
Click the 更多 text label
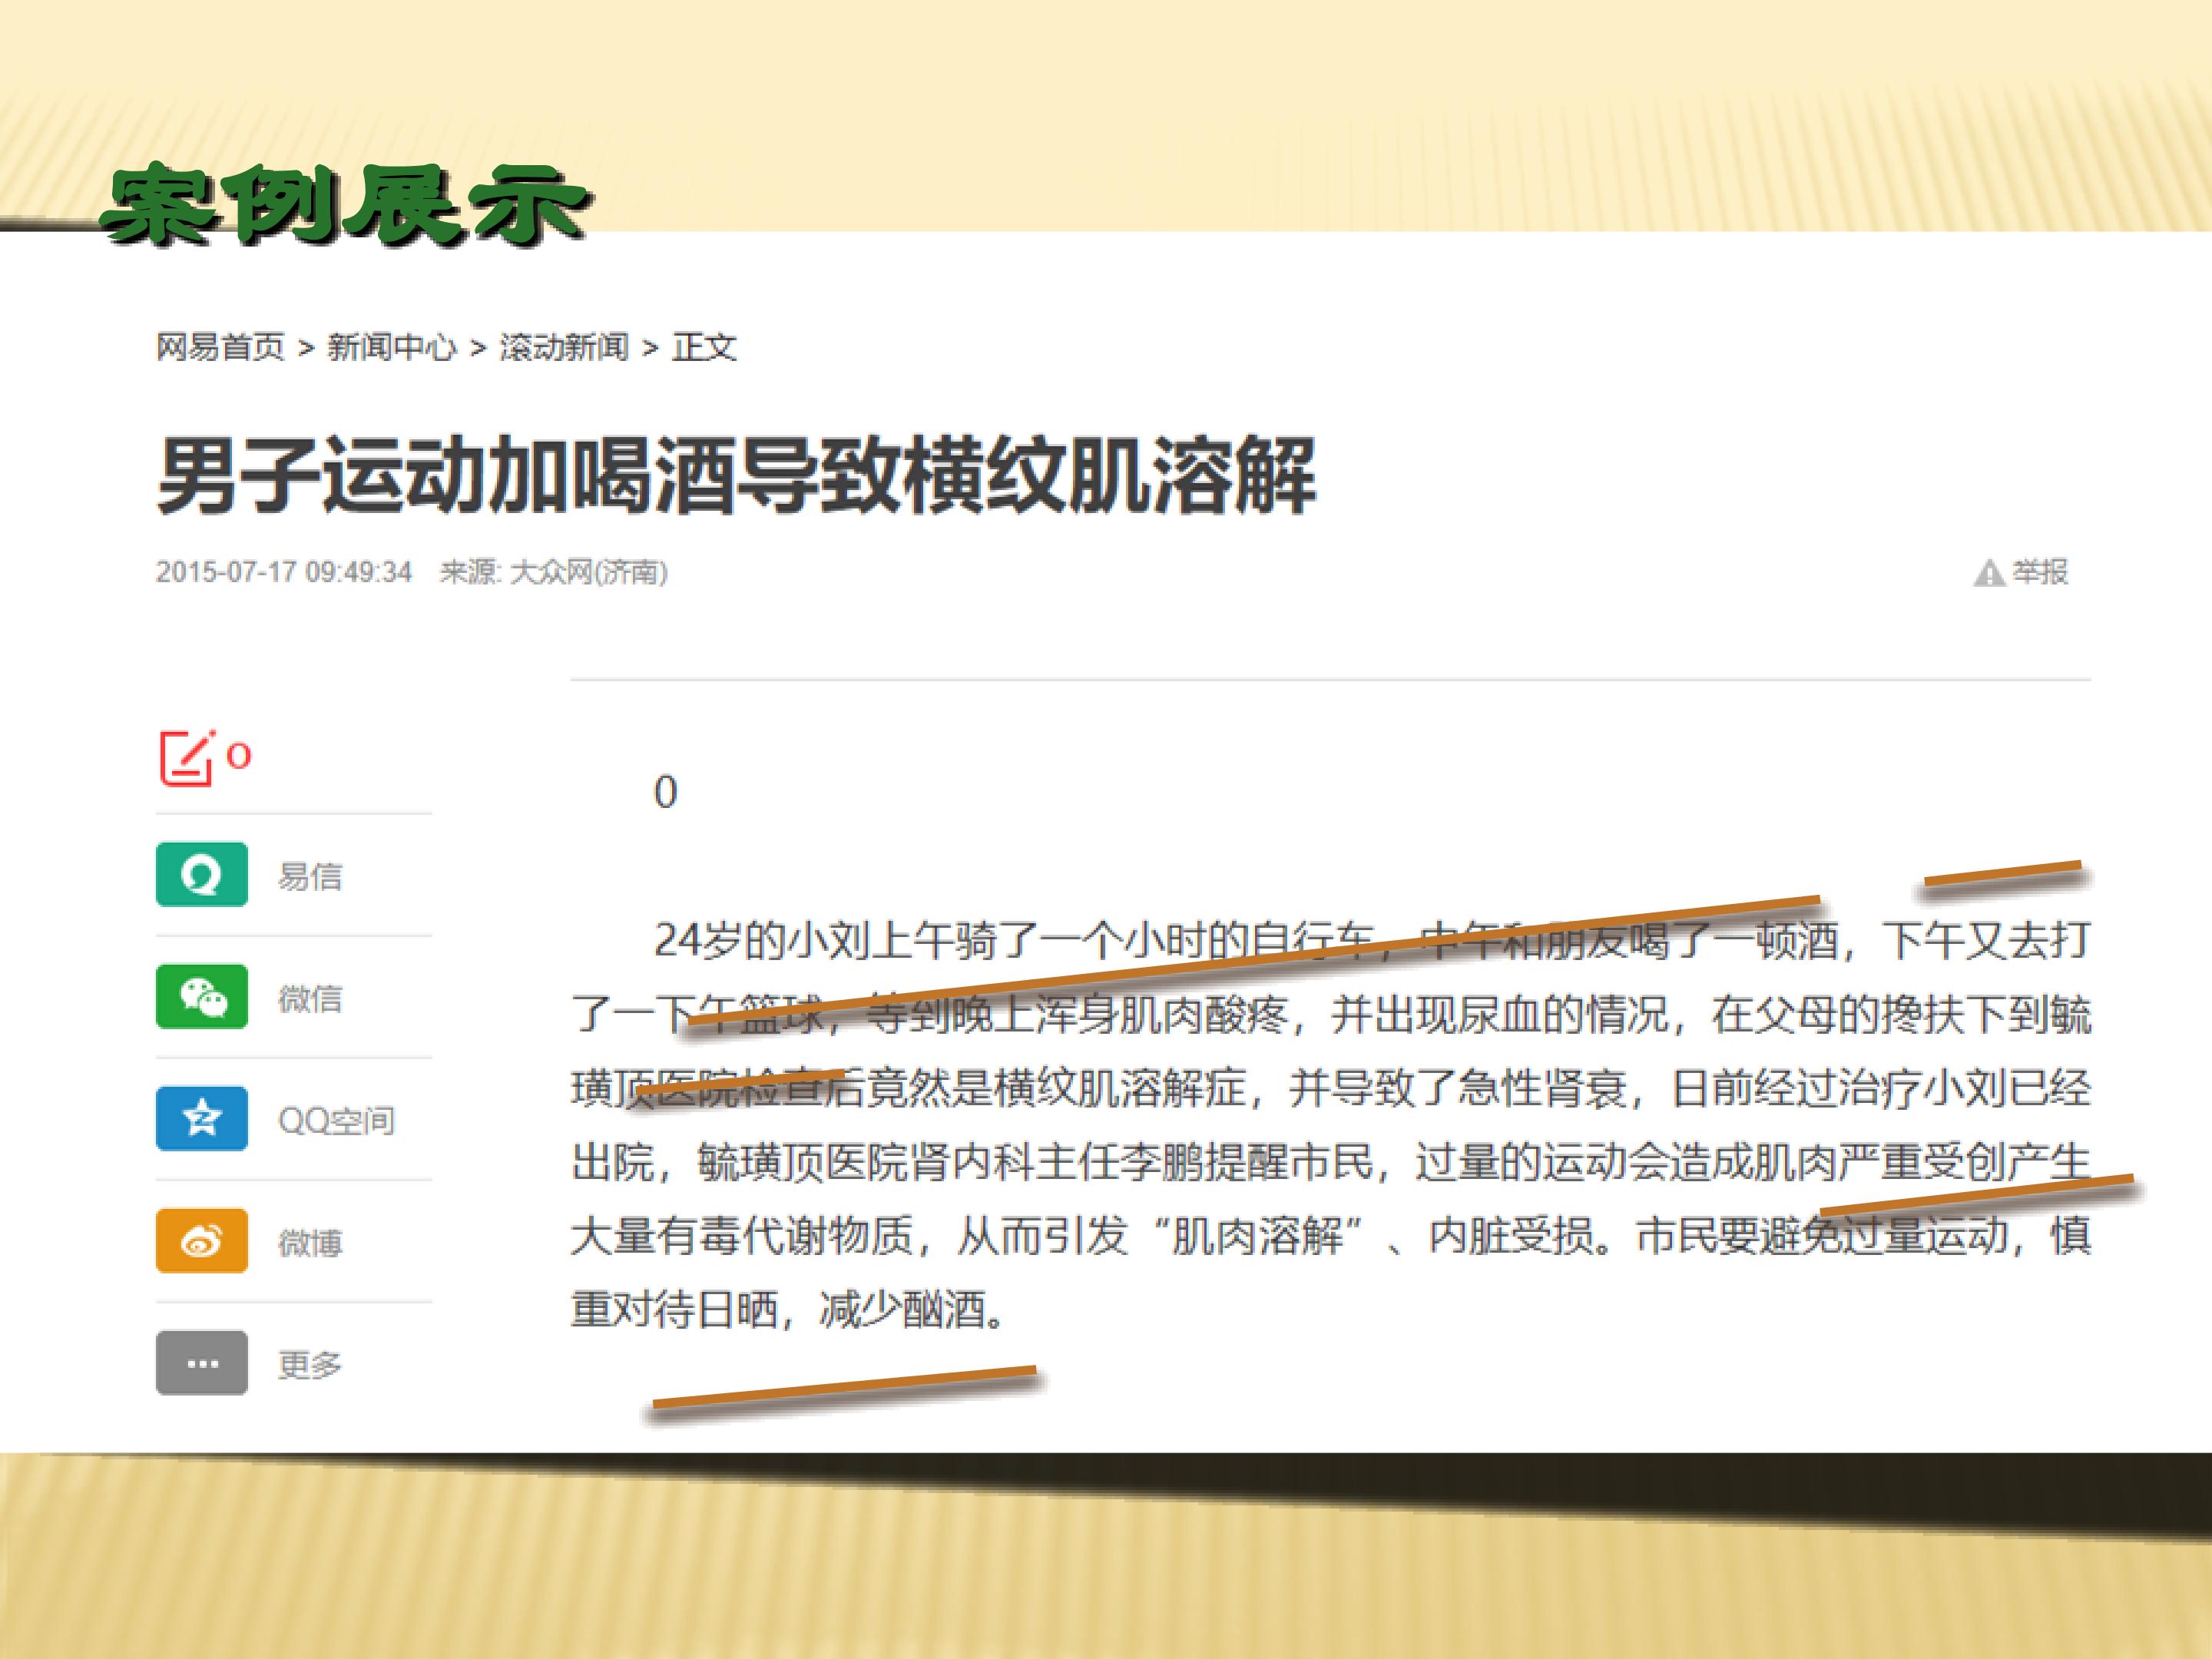tap(310, 1365)
